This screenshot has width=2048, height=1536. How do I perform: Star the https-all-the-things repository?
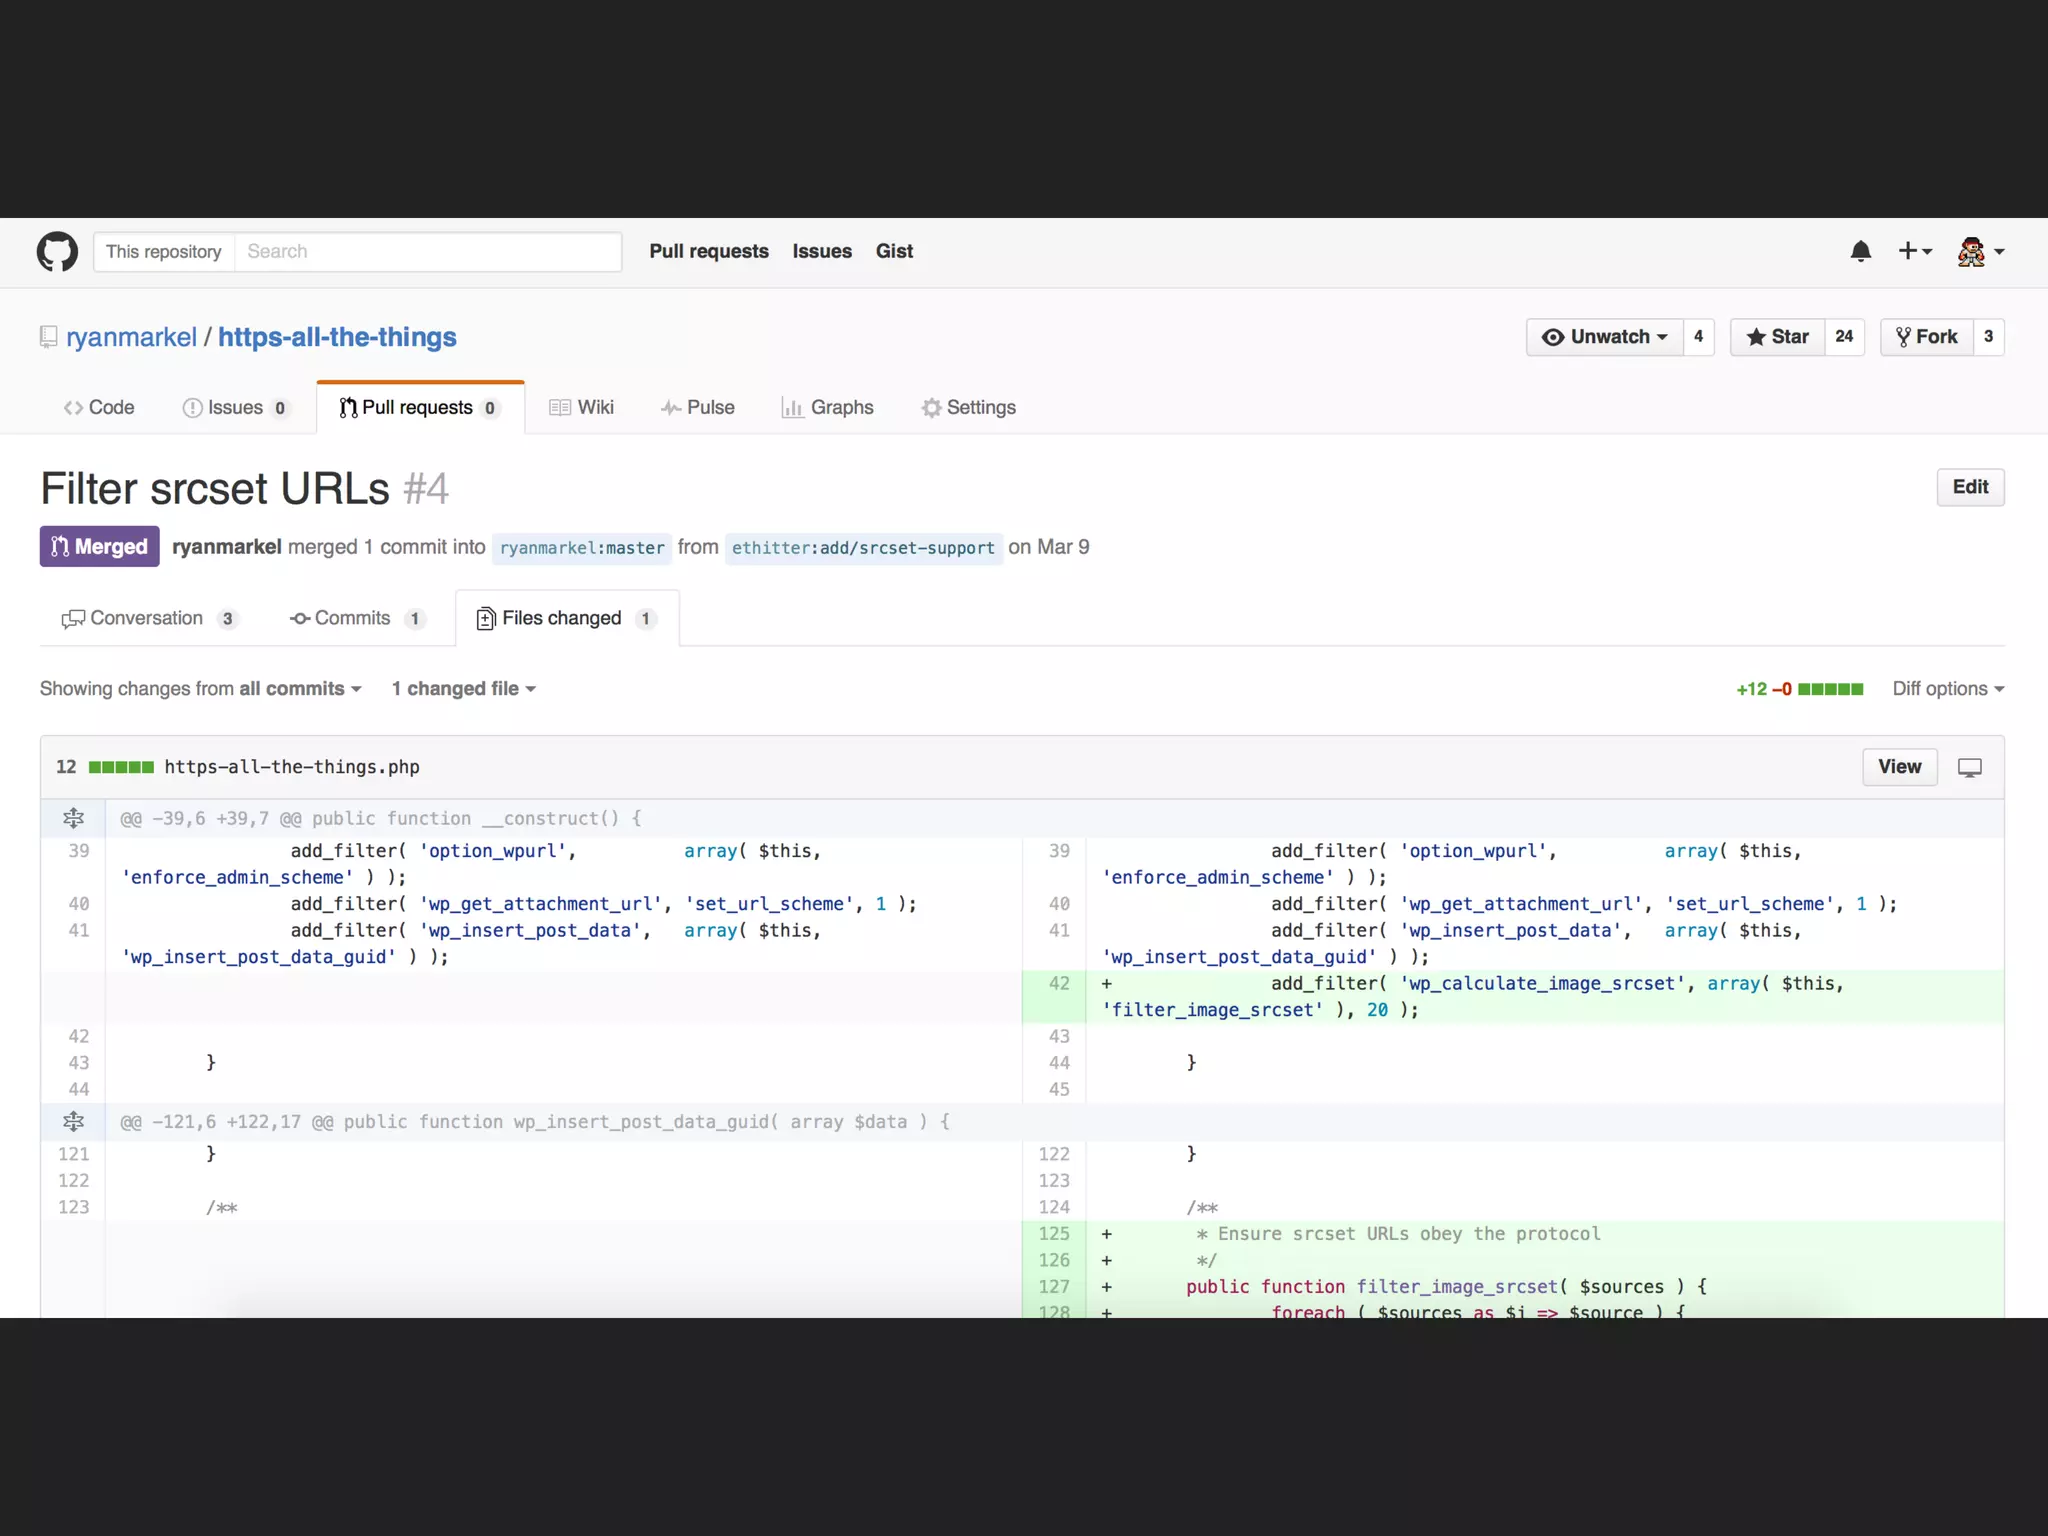tap(1777, 337)
